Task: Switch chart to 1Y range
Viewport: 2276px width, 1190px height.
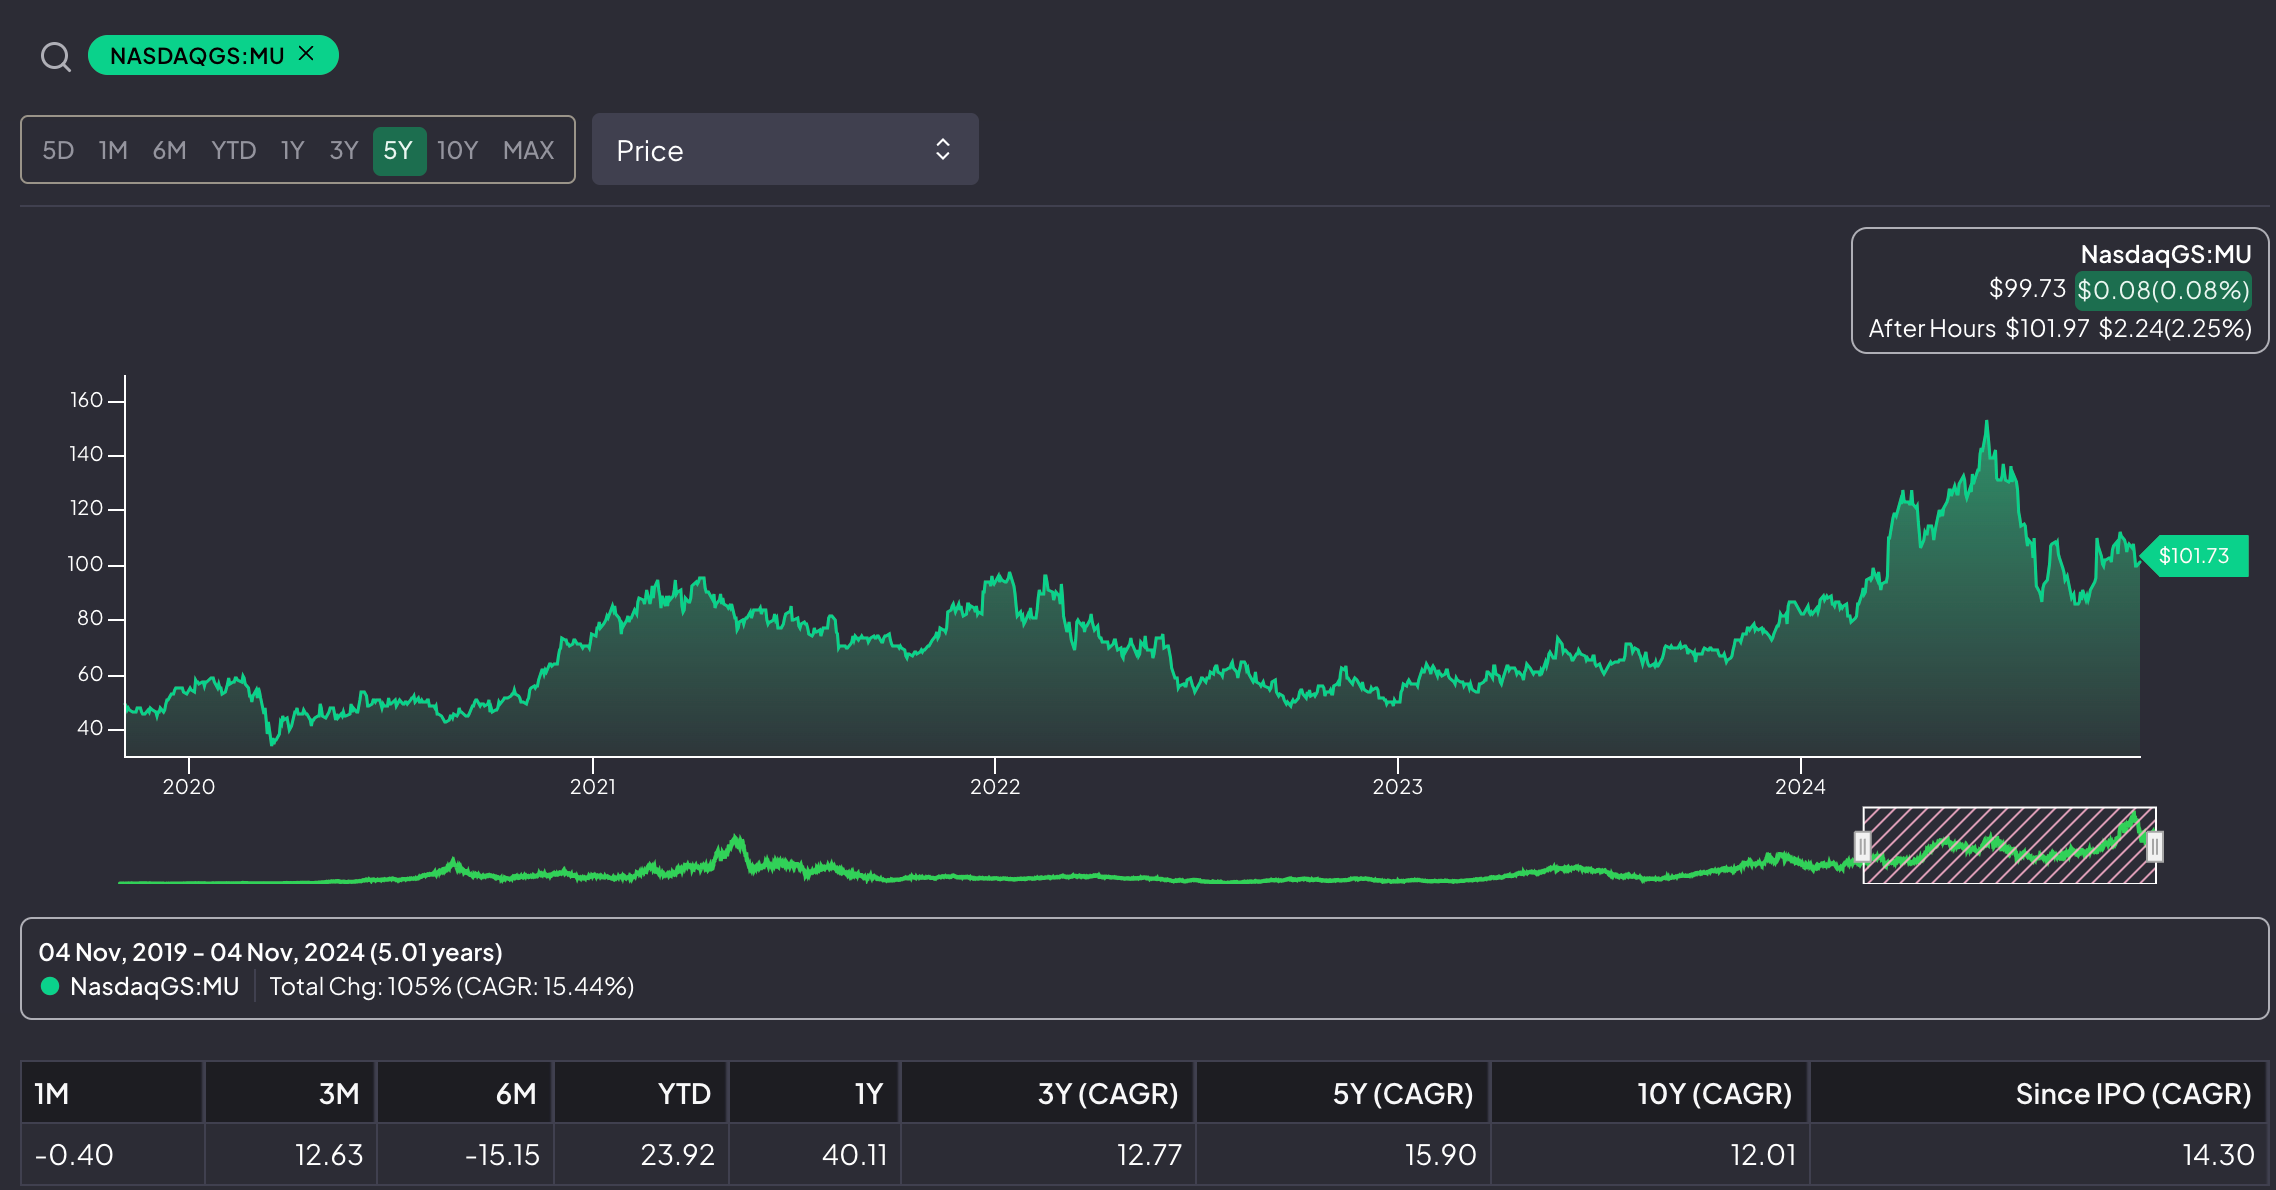Action: pos(292,150)
